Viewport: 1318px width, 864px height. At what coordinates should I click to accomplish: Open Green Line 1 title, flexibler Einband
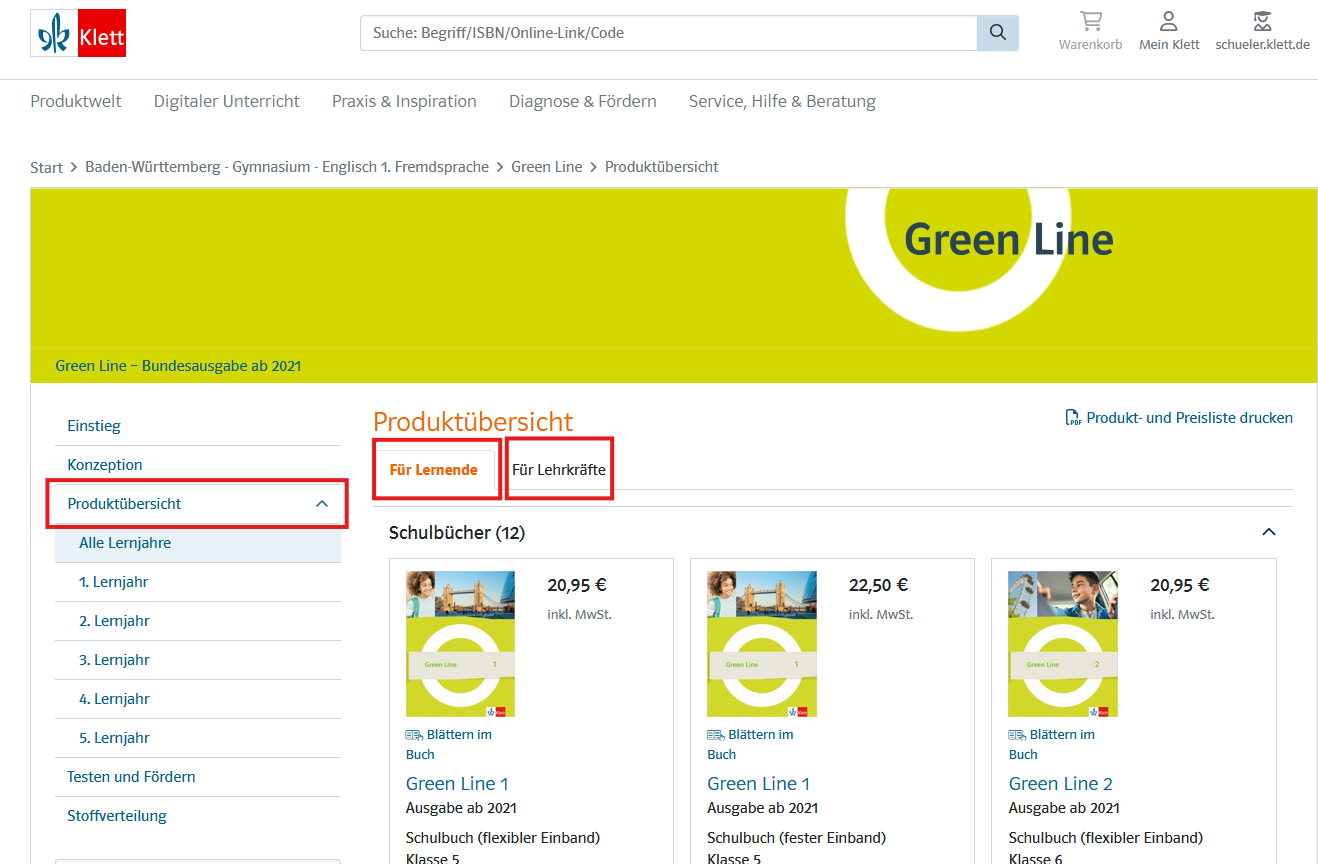pyautogui.click(x=457, y=784)
